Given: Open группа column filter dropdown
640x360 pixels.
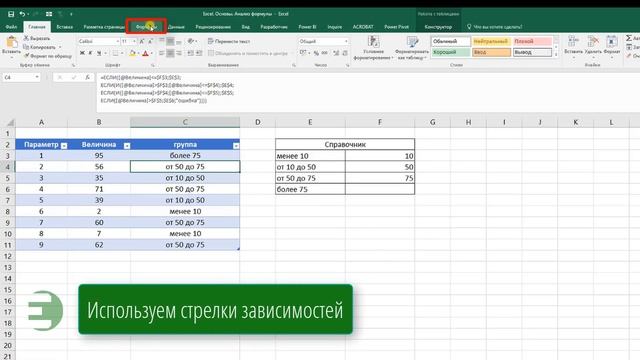Looking at the screenshot, I should (x=236, y=145).
